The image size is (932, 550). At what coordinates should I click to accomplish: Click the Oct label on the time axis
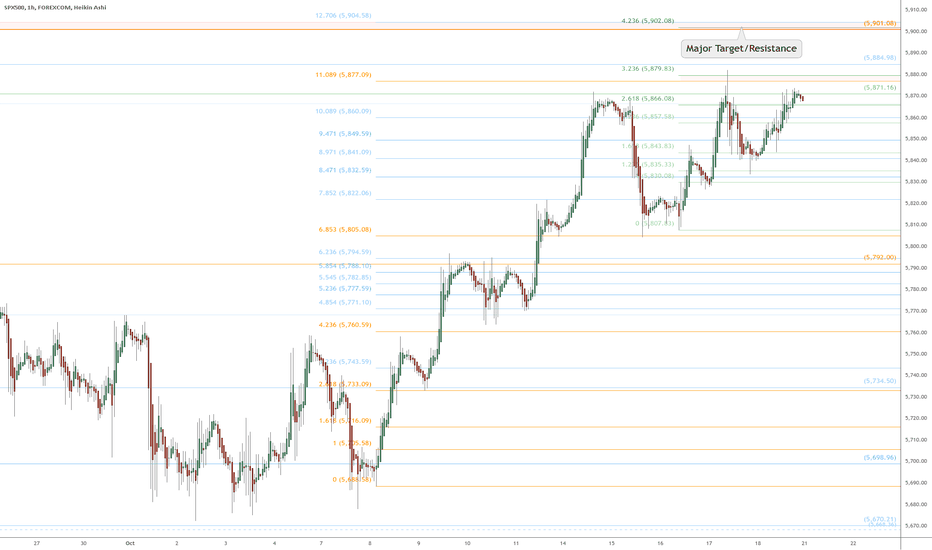click(130, 543)
